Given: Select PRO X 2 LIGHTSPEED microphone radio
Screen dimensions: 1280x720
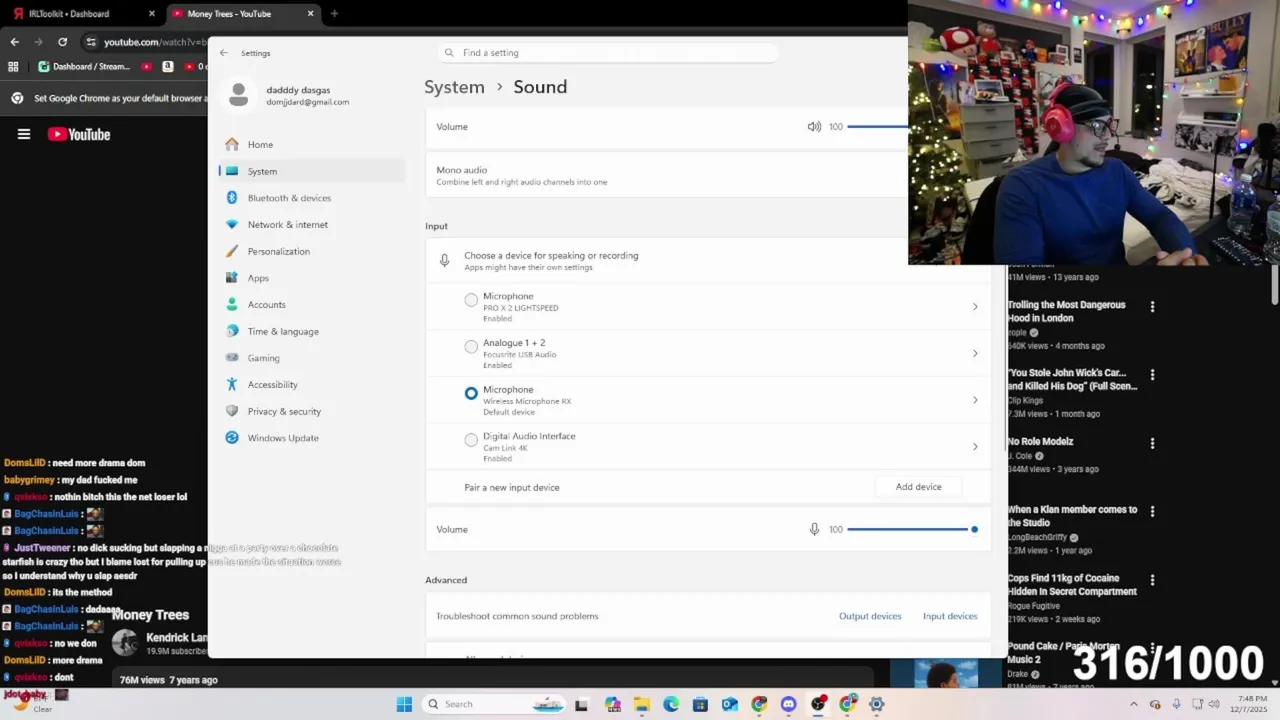Looking at the screenshot, I should coord(471,300).
